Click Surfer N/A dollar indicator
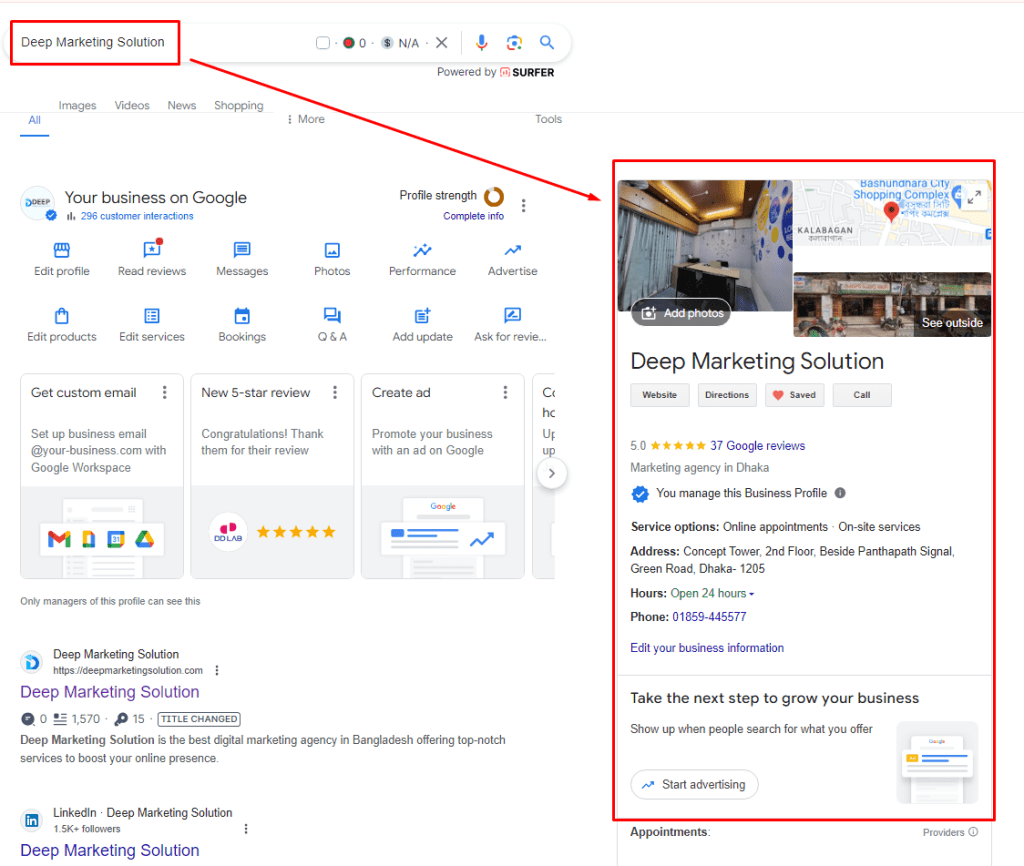Viewport: 1024px width, 866px height. (400, 43)
